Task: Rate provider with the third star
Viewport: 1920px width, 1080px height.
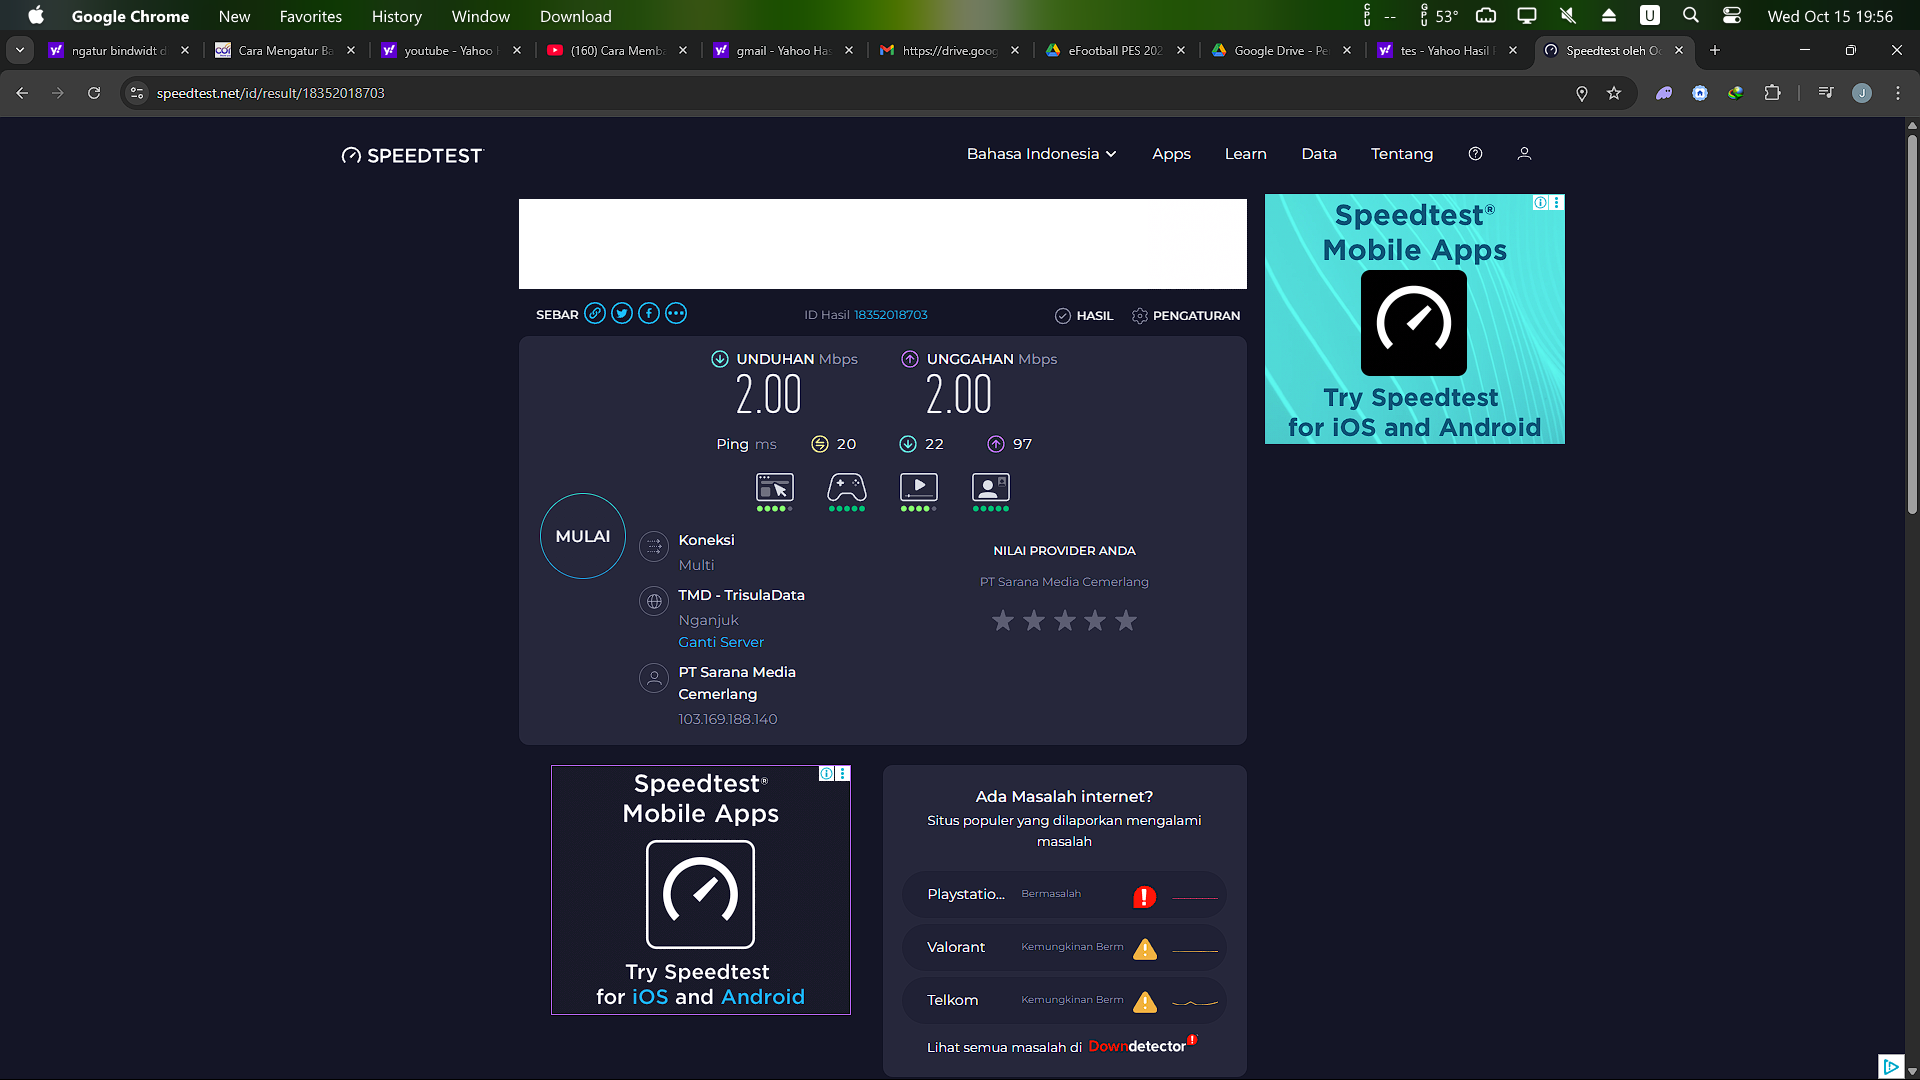Action: (x=1065, y=621)
